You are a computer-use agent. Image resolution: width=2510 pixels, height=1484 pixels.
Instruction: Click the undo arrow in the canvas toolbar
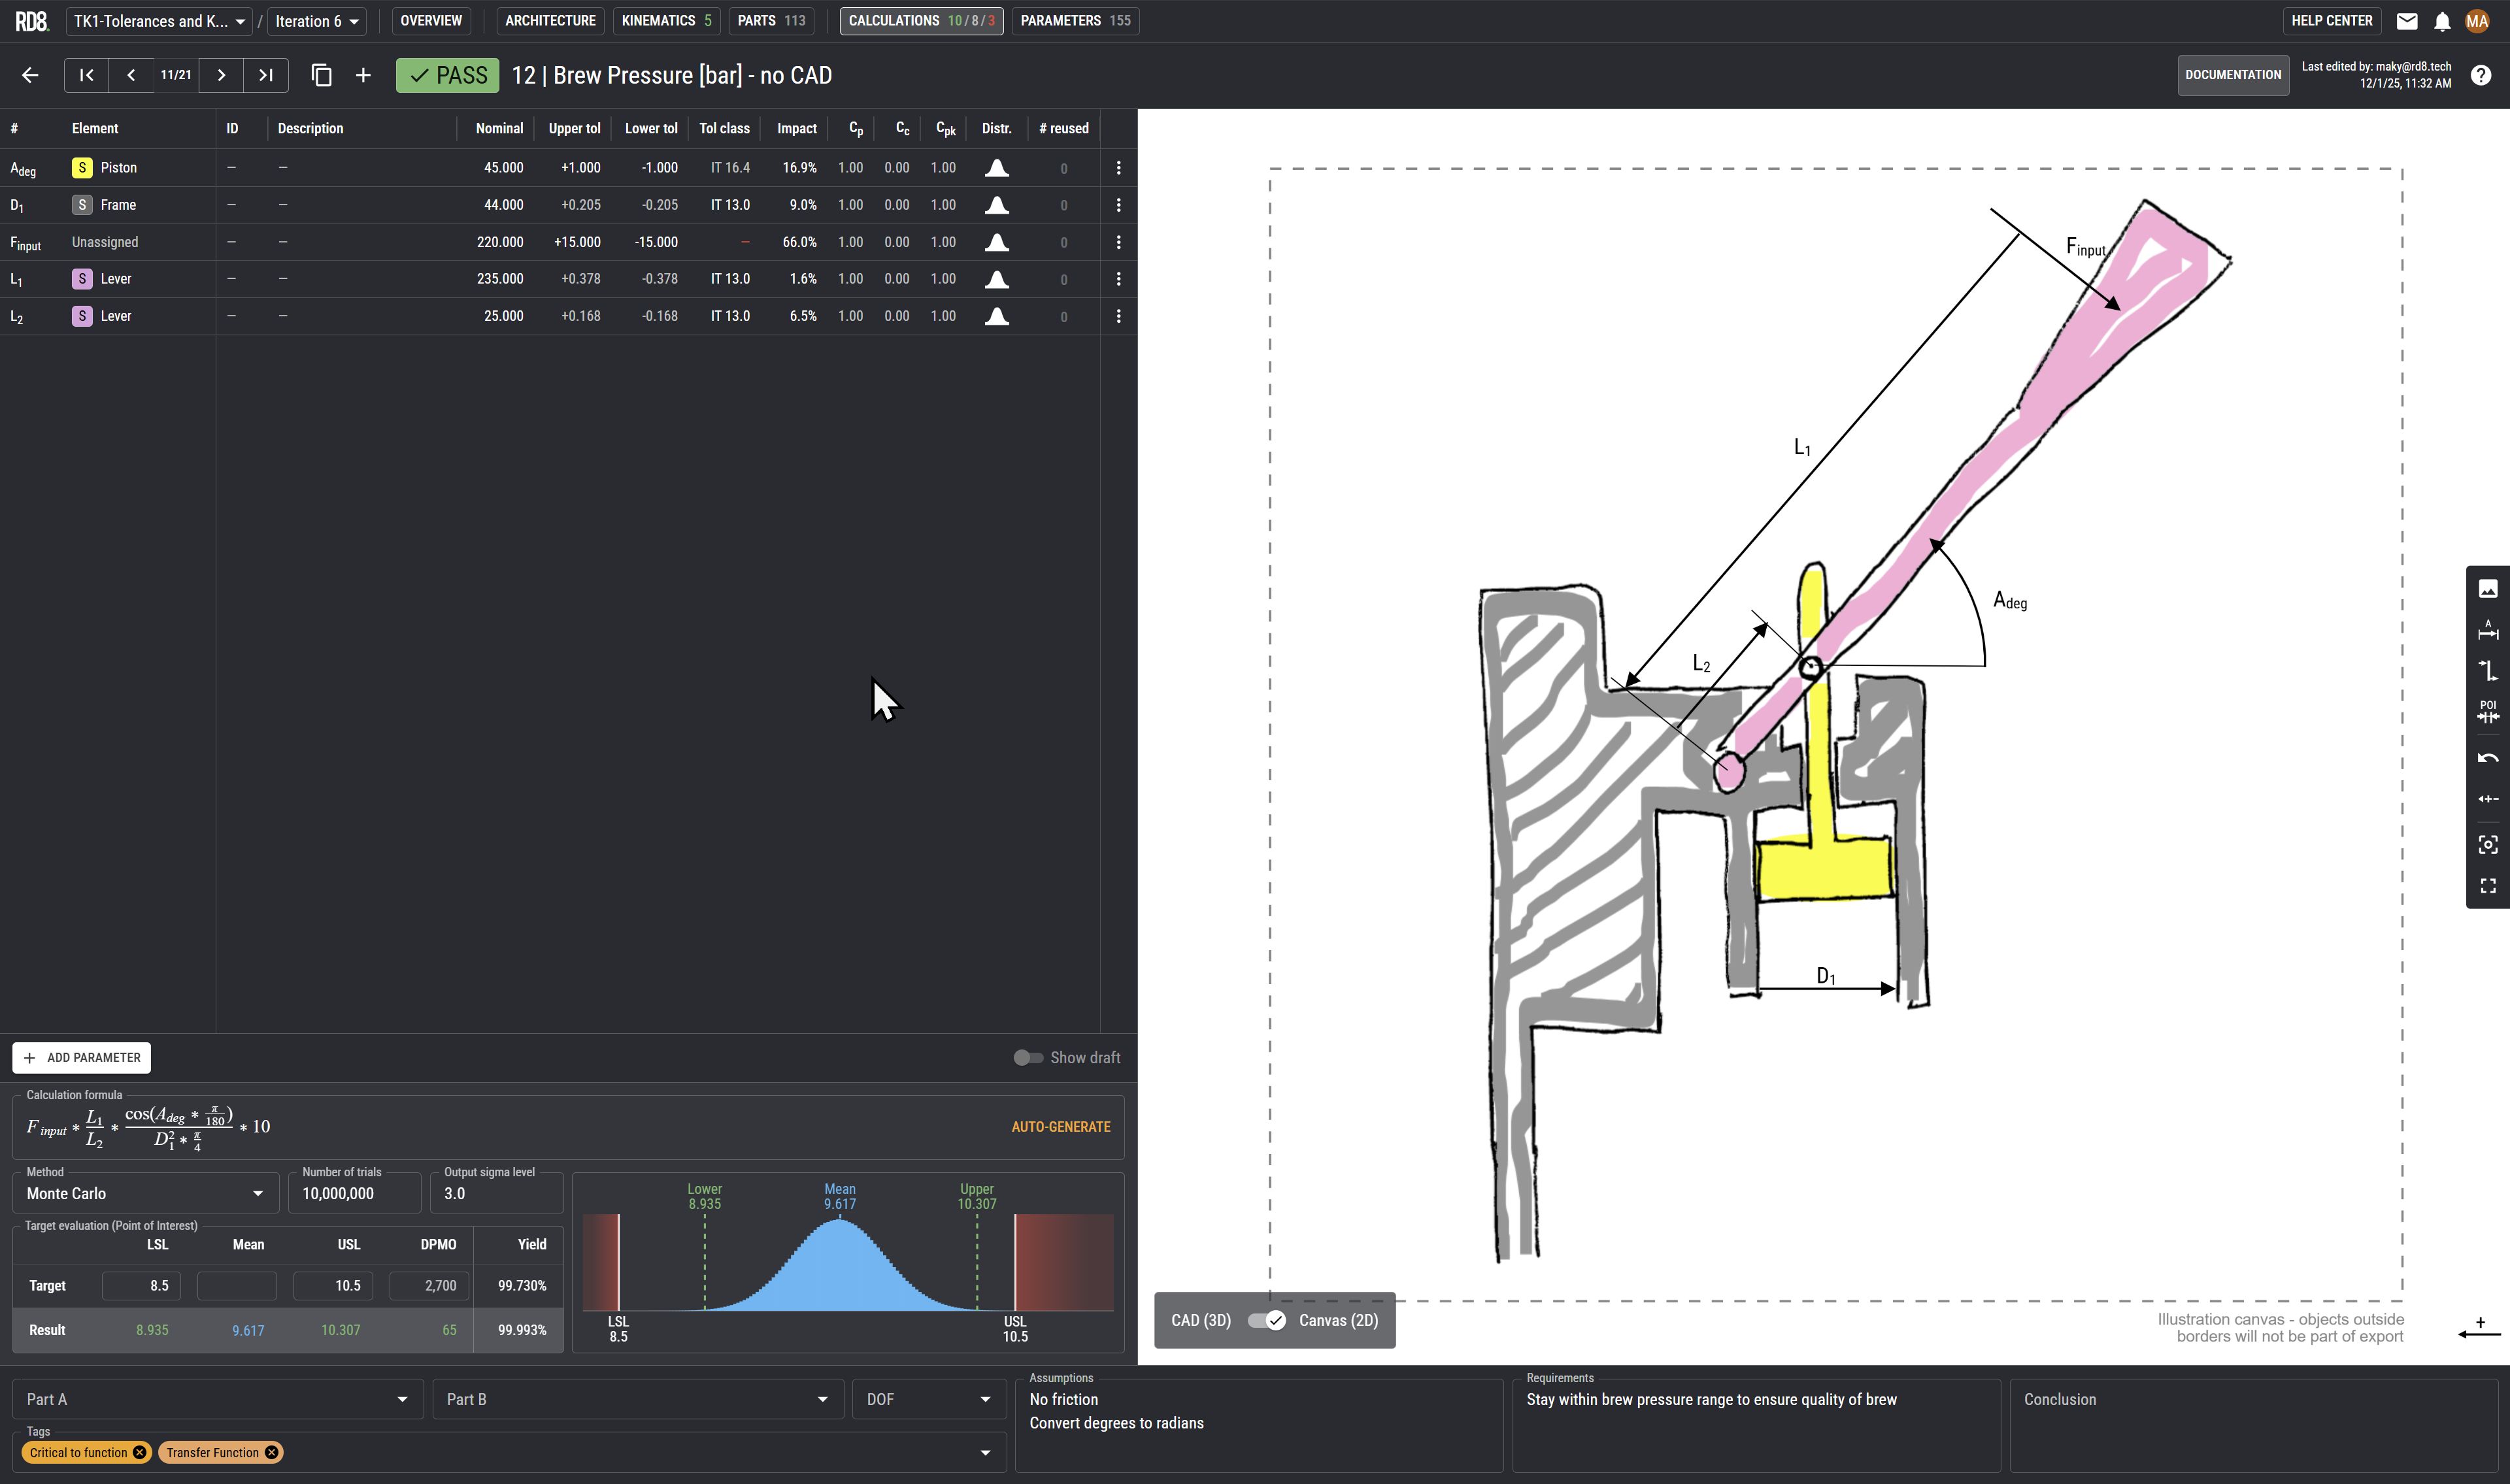2487,758
